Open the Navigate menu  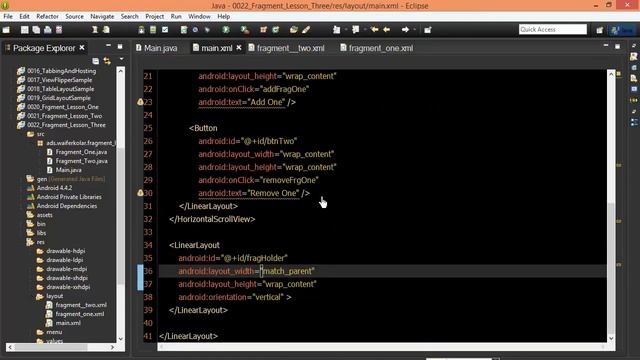pos(102,16)
